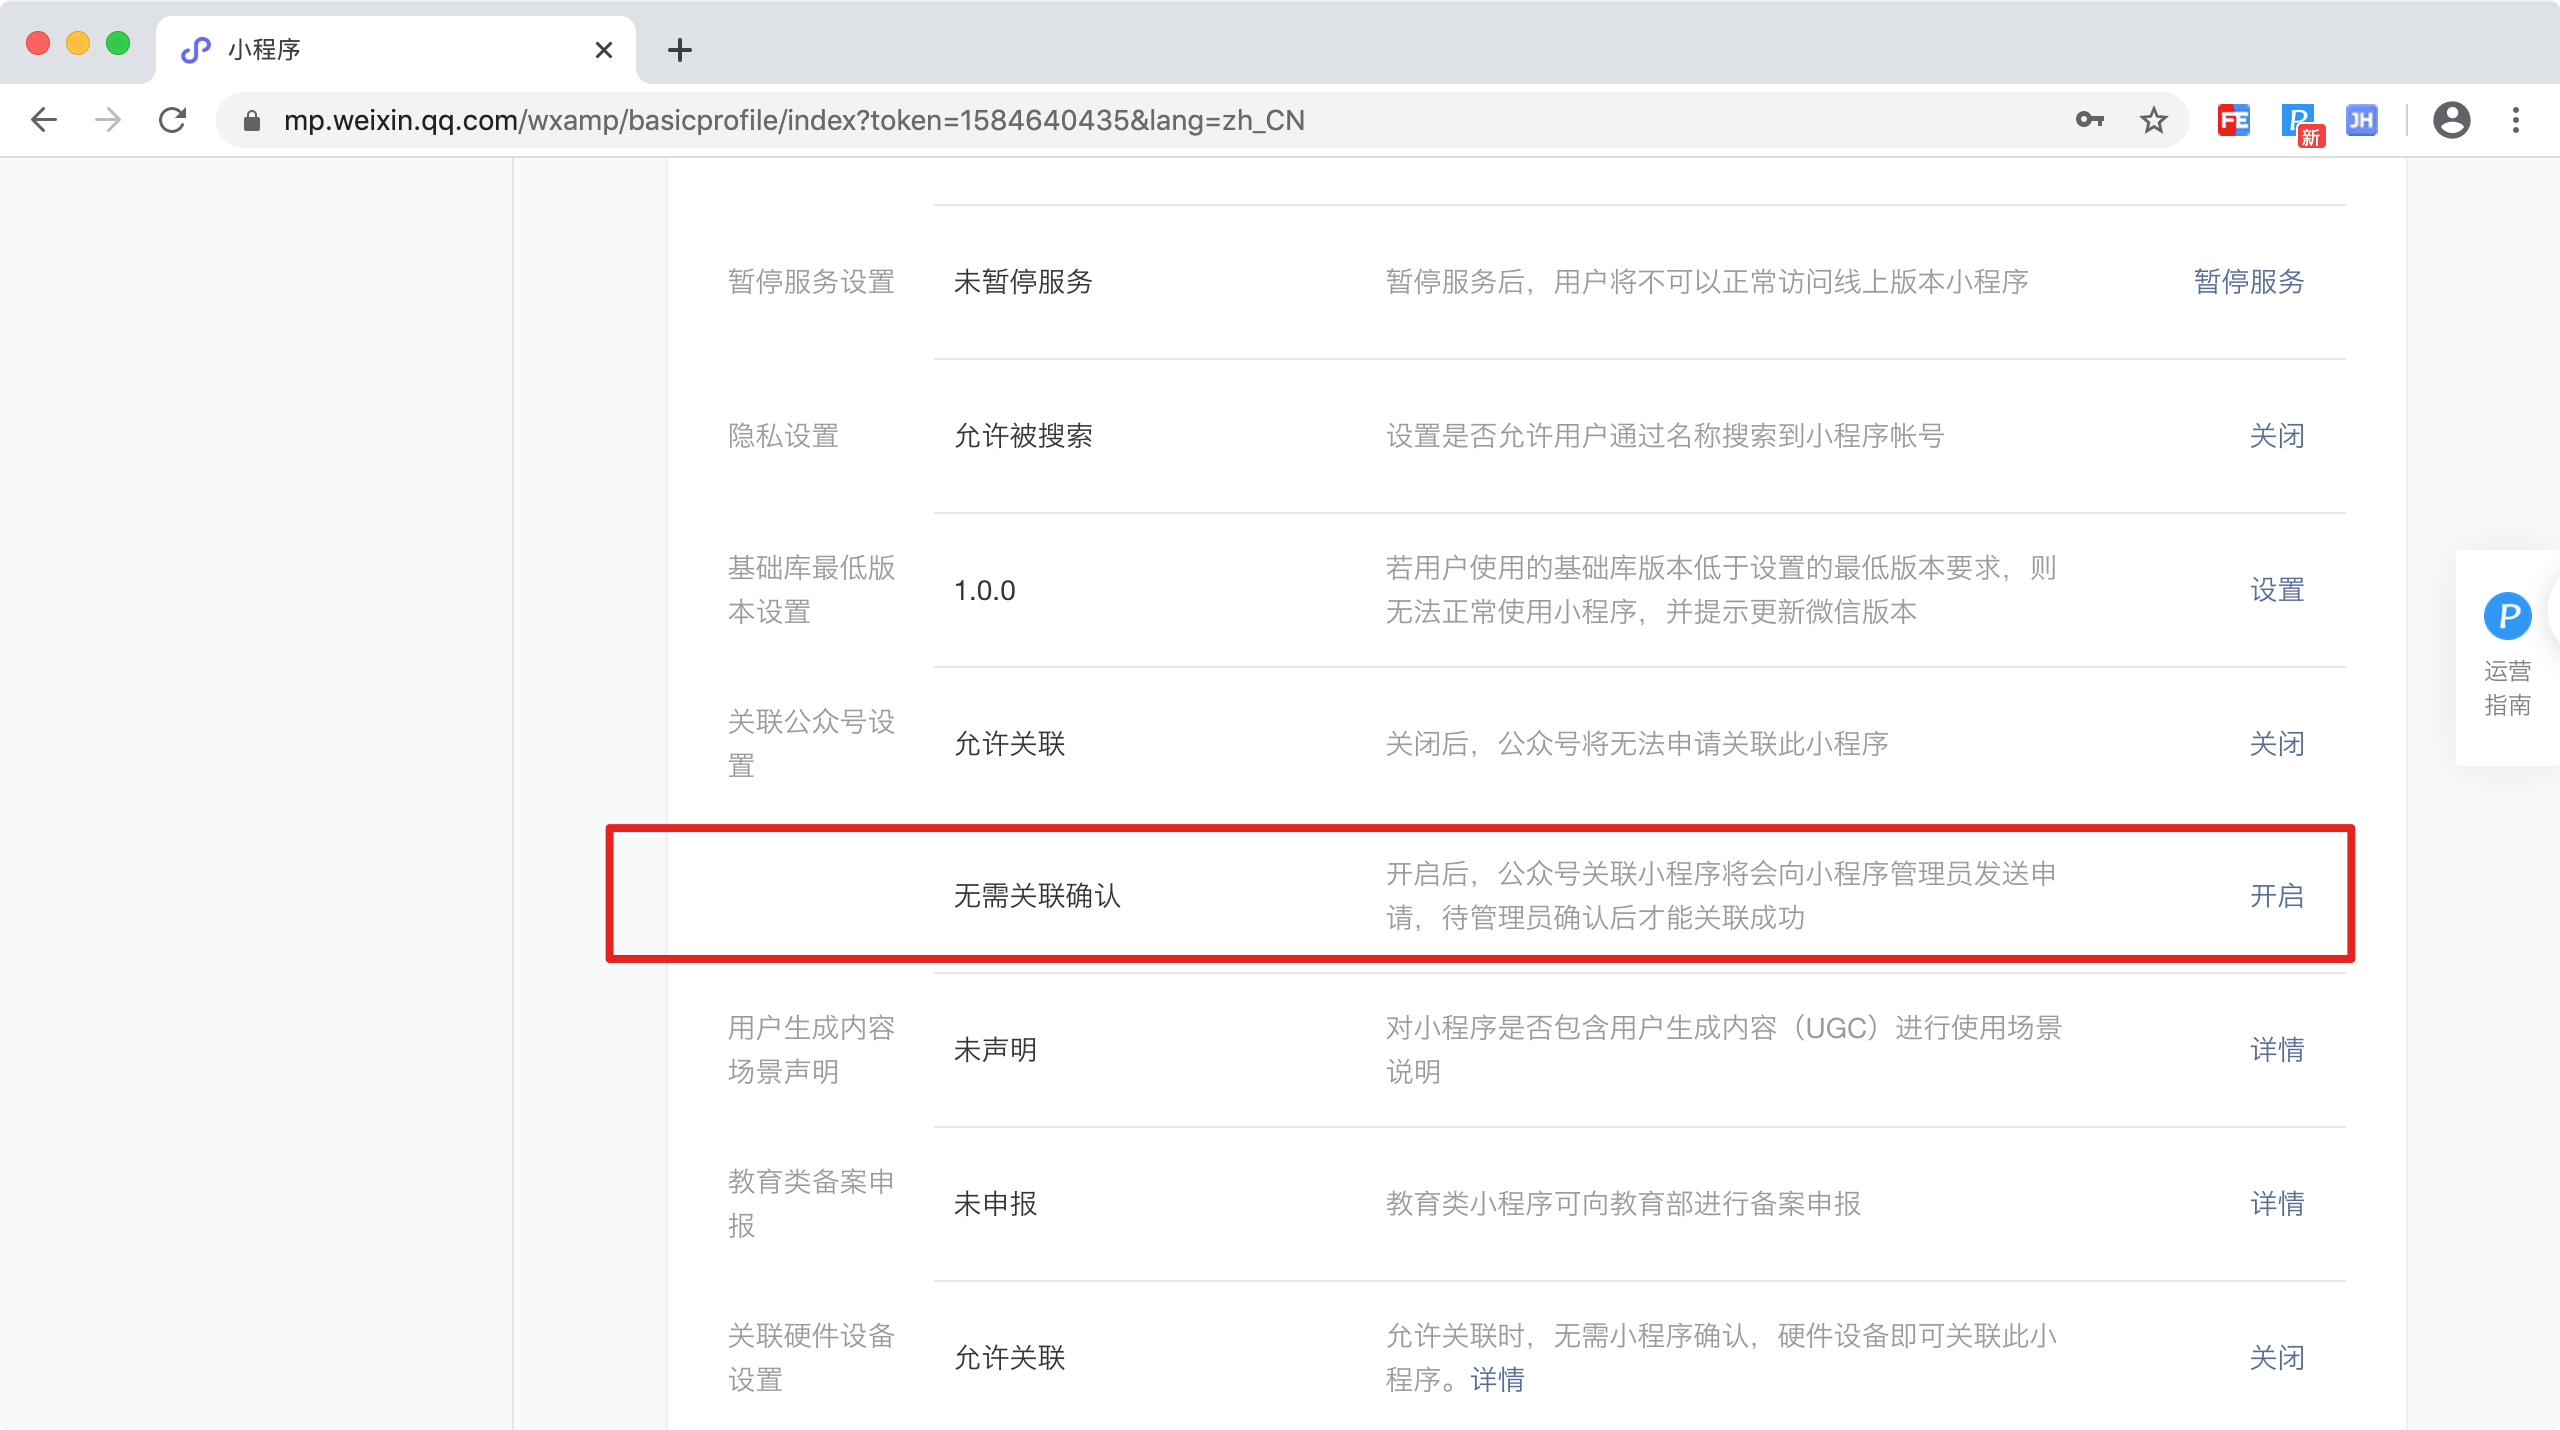Open Chrome three-dot menu
Screen dimensions: 2560x1430
click(x=2516, y=121)
